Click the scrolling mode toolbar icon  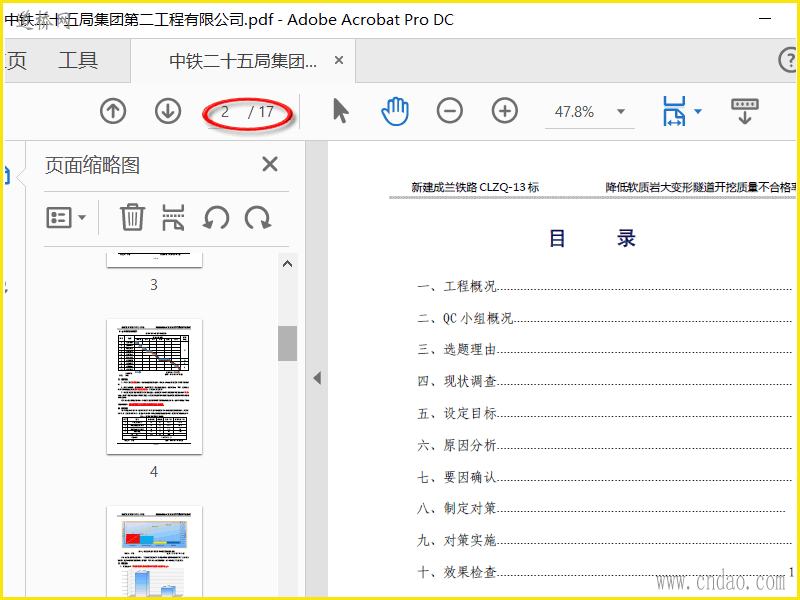coord(744,111)
